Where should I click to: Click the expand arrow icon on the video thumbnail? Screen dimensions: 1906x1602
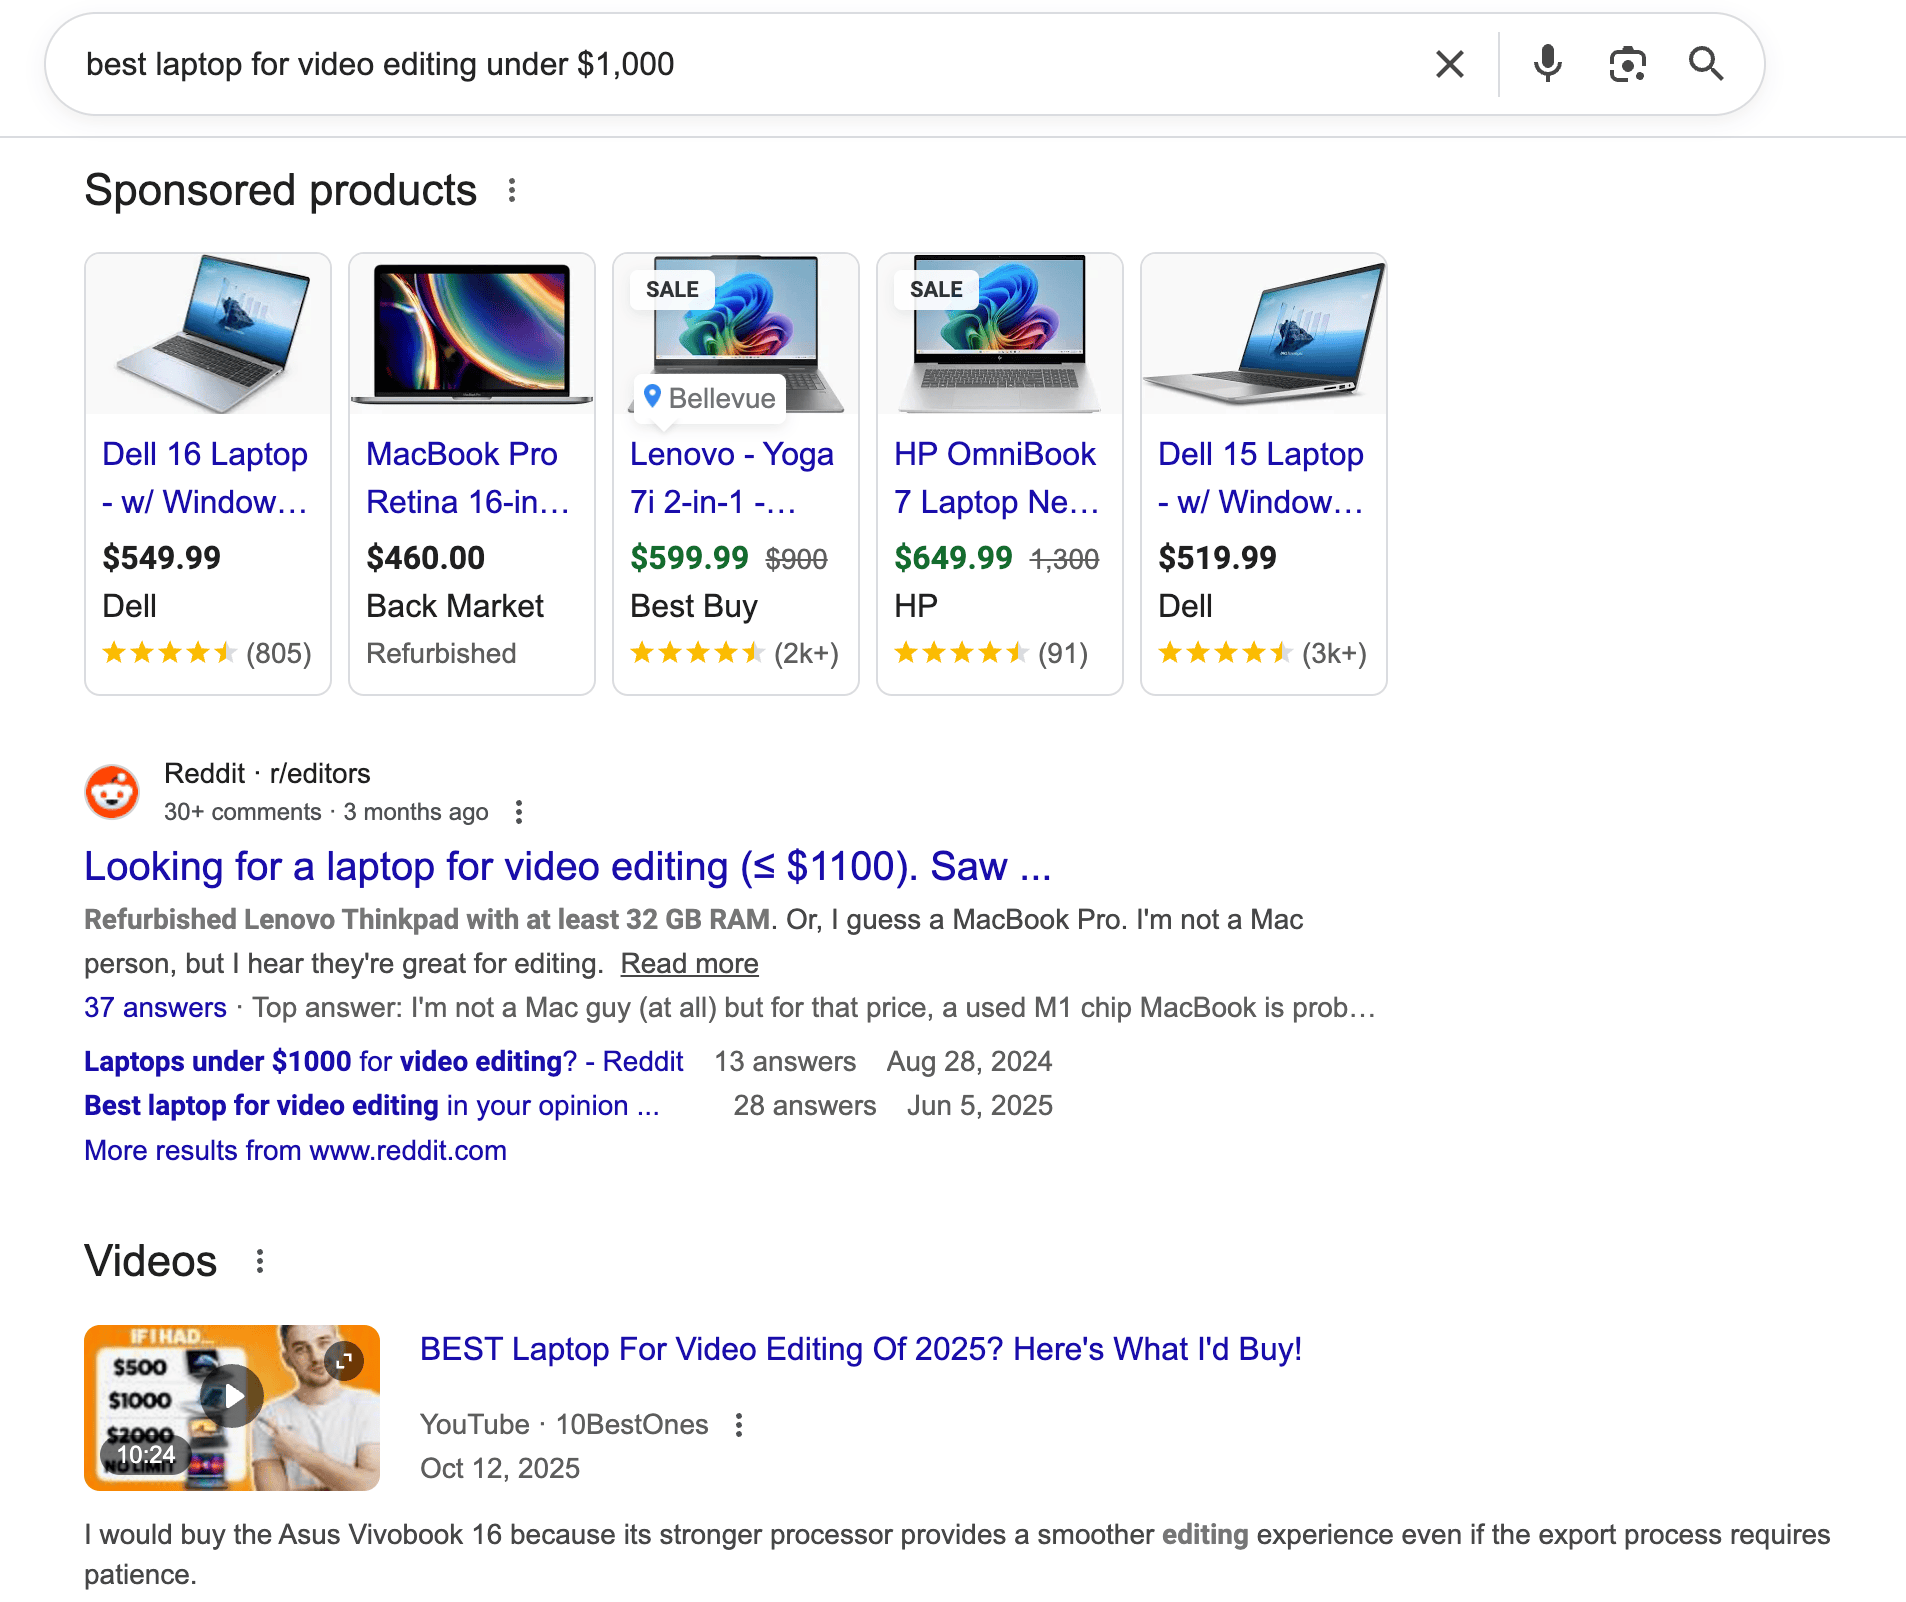[x=345, y=1360]
